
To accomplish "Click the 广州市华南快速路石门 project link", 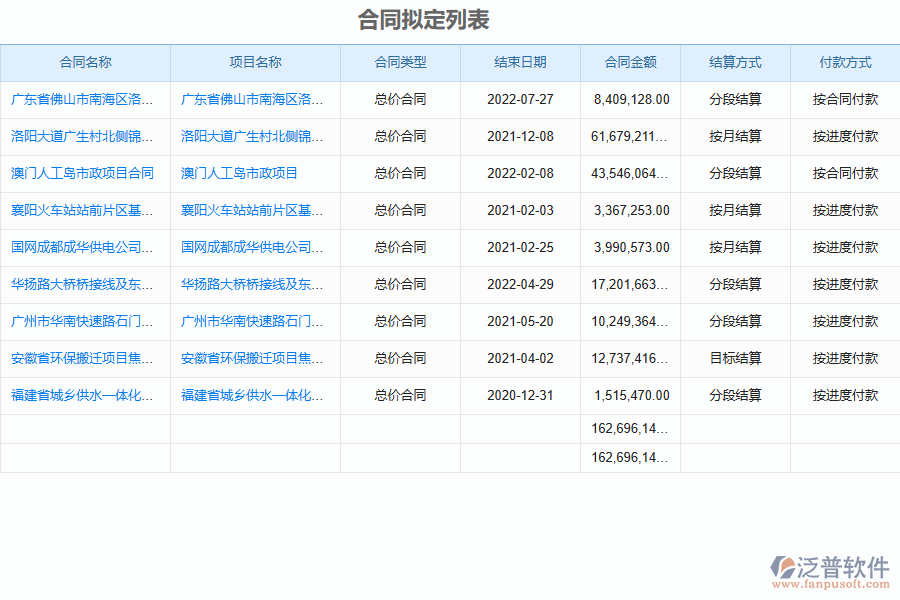I will [x=252, y=321].
